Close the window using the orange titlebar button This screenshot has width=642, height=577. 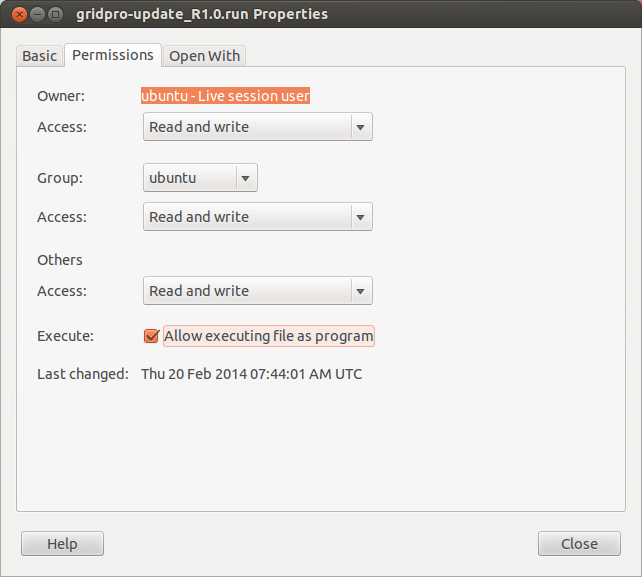pyautogui.click(x=18, y=15)
